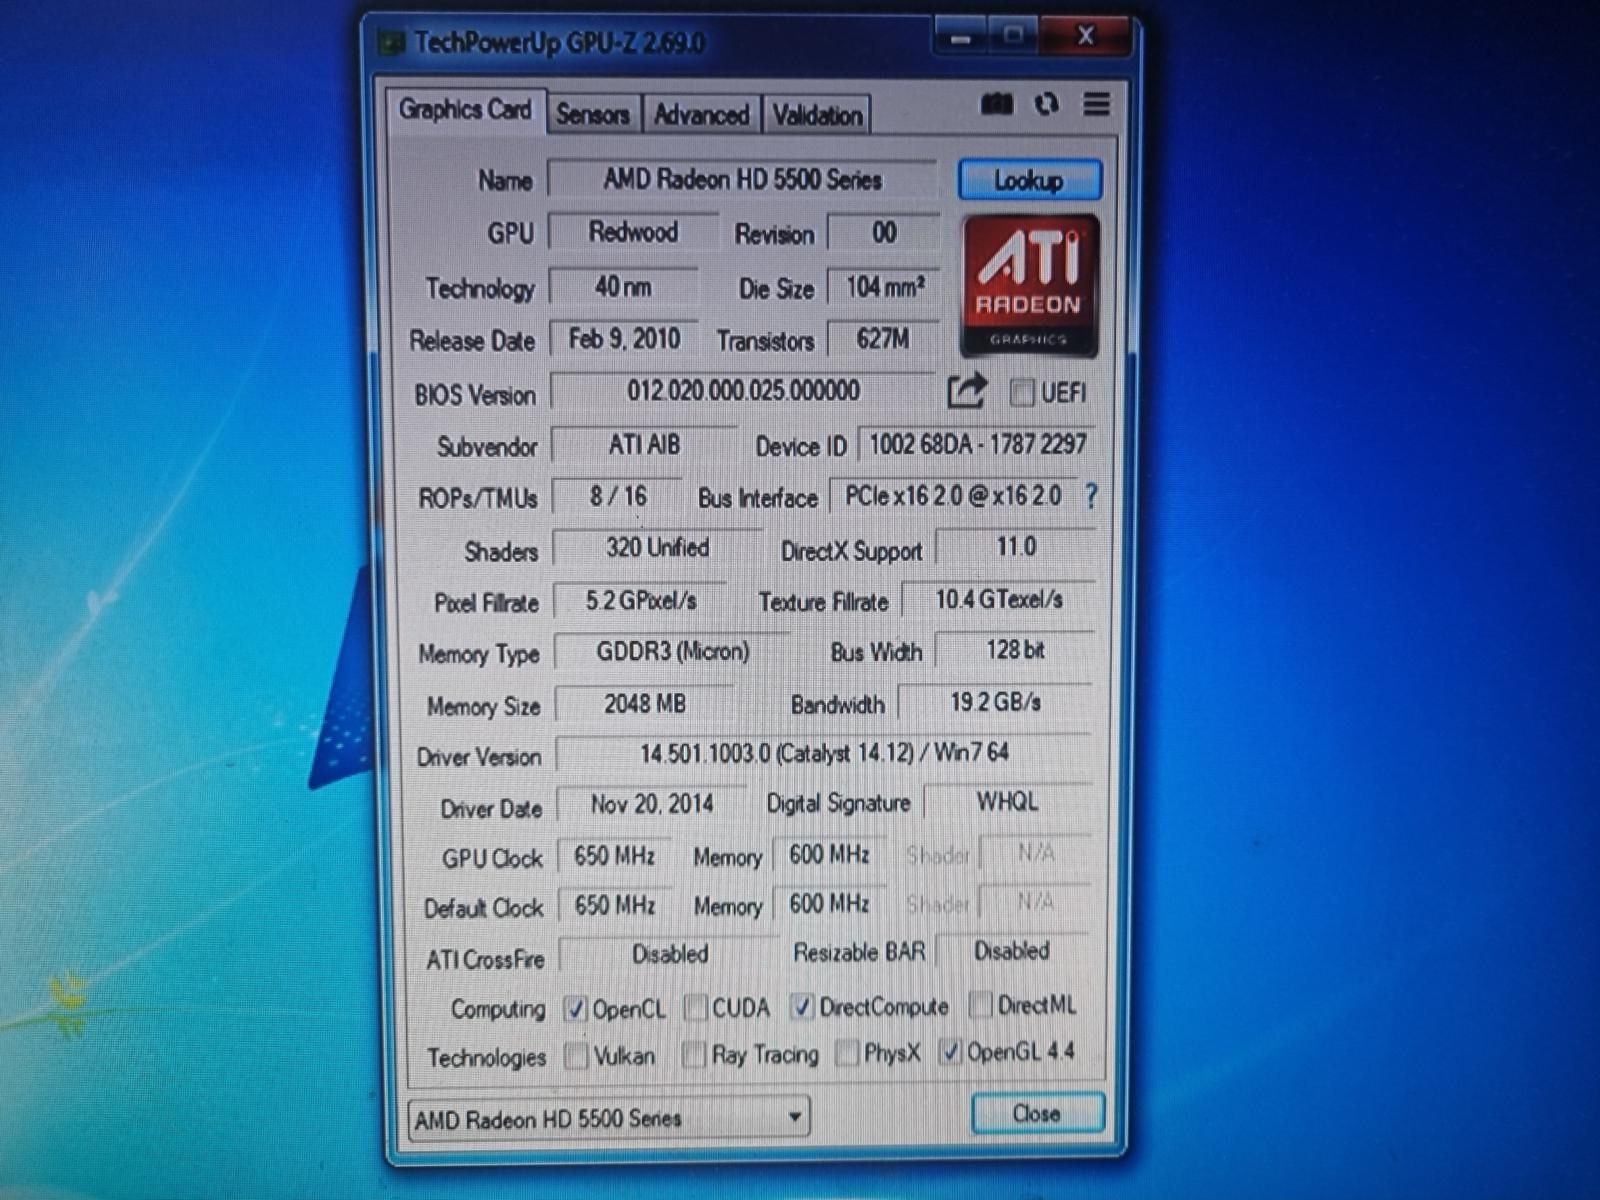Click the Memory Type value GDDR3 (Micron)

click(672, 652)
